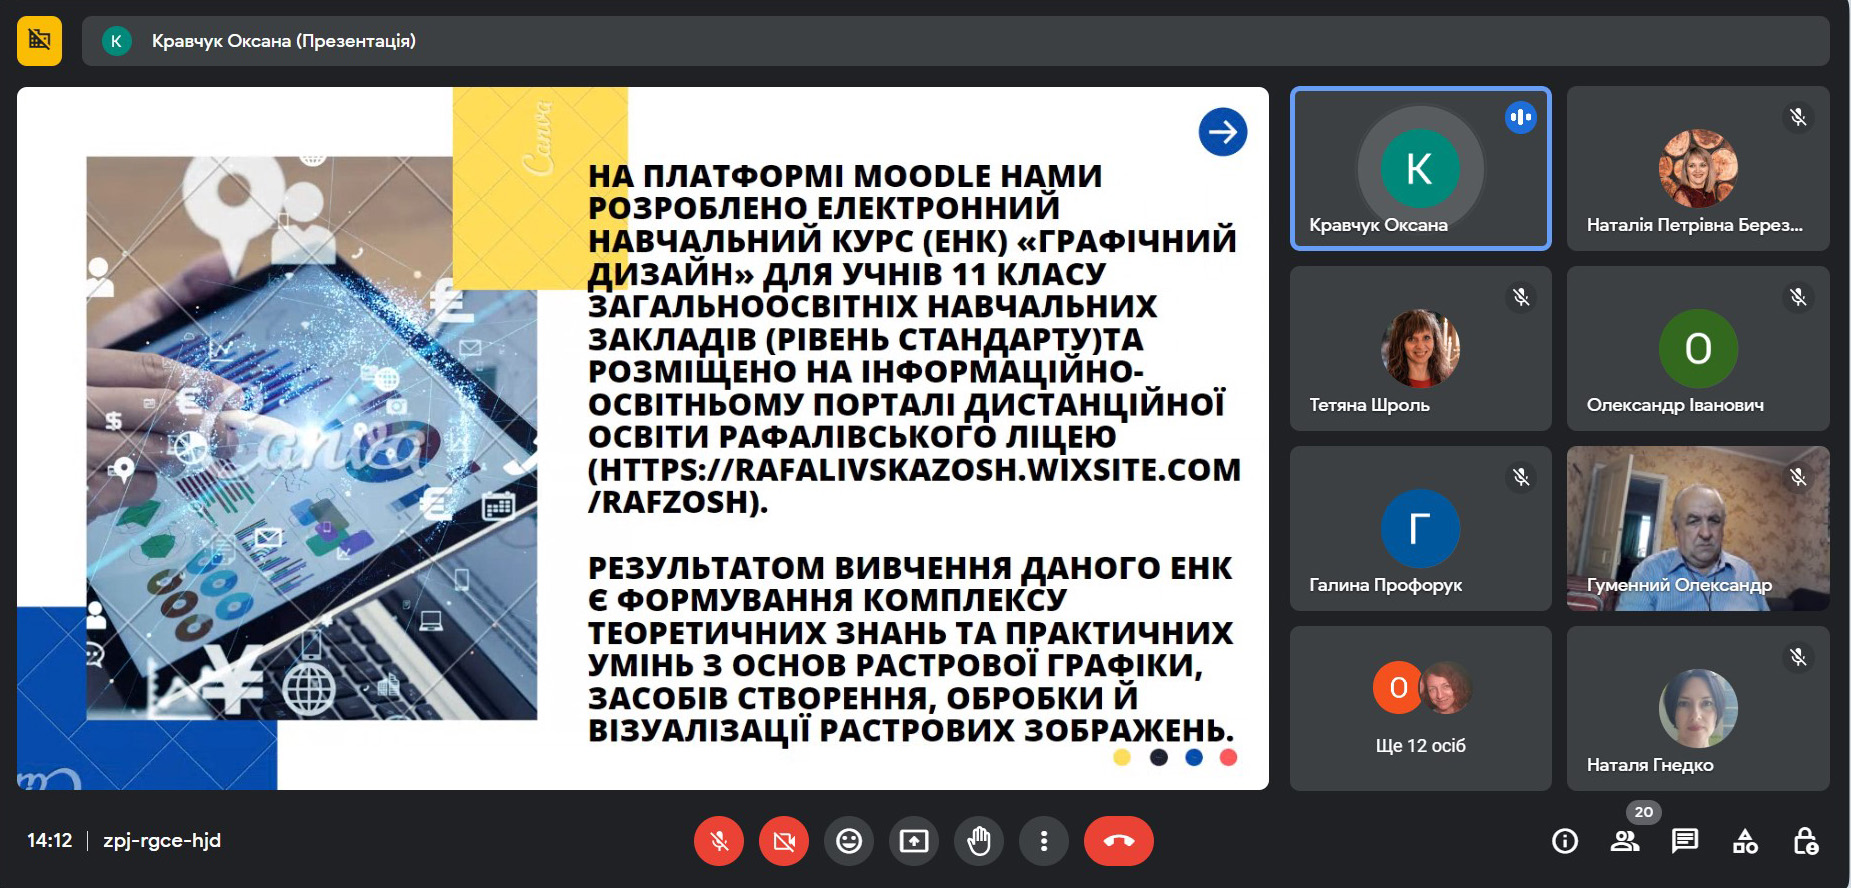
Task: Click the yellow presentation-off icon in top bar
Action: coord(40,41)
